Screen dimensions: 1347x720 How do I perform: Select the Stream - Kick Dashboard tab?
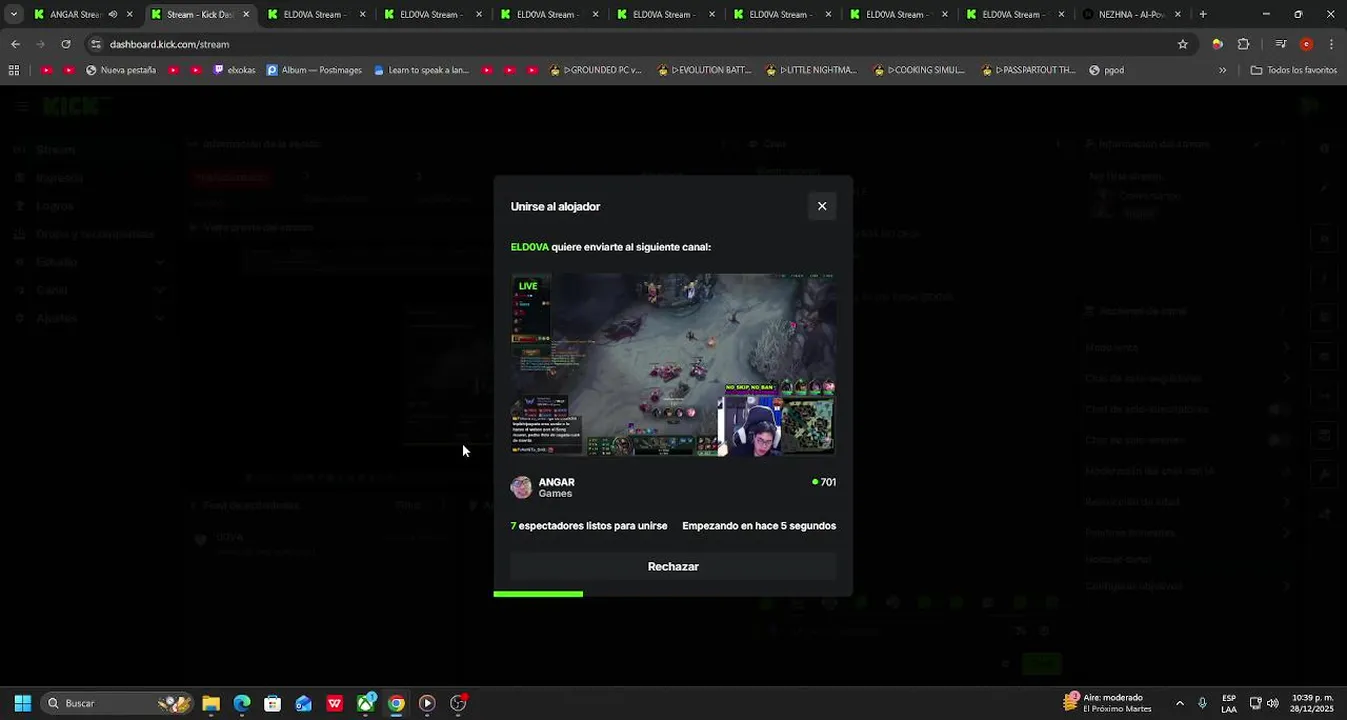click(199, 14)
